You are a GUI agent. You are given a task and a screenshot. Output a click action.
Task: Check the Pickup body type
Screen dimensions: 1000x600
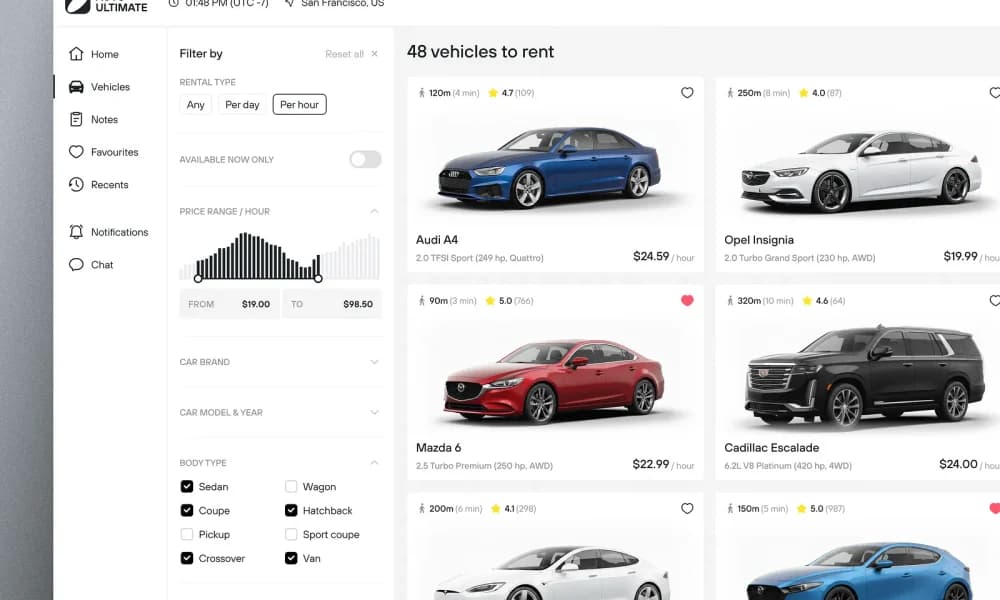(x=187, y=534)
